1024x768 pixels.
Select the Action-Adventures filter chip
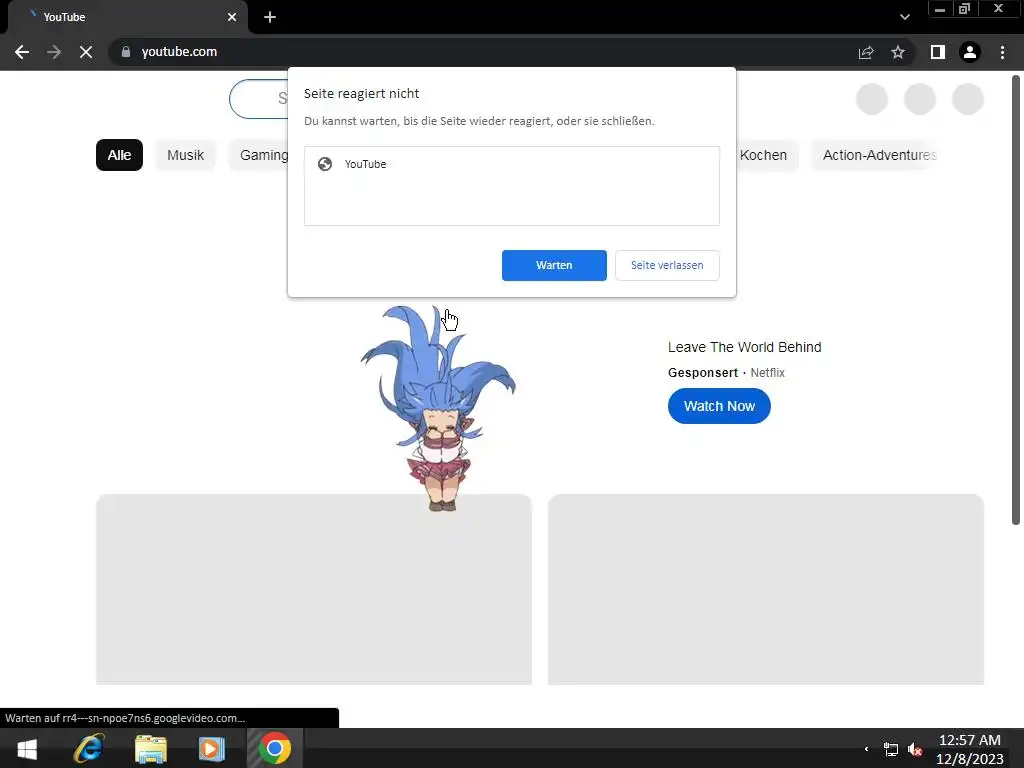point(877,155)
